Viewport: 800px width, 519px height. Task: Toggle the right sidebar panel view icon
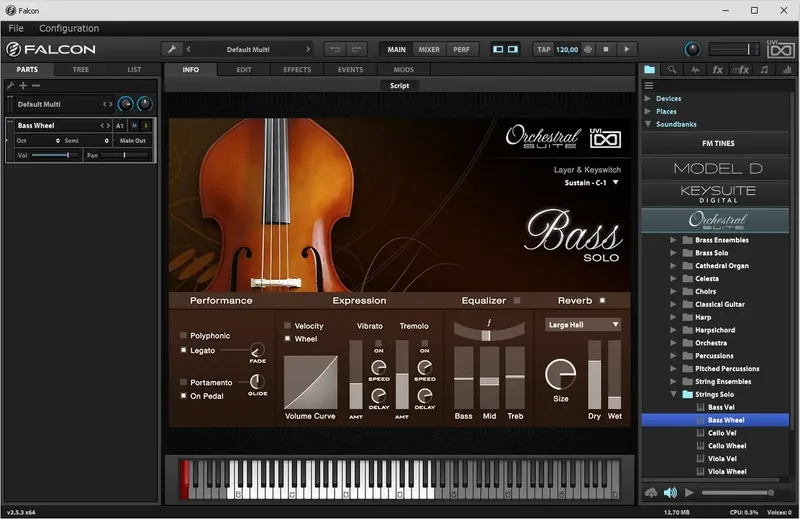click(x=513, y=50)
